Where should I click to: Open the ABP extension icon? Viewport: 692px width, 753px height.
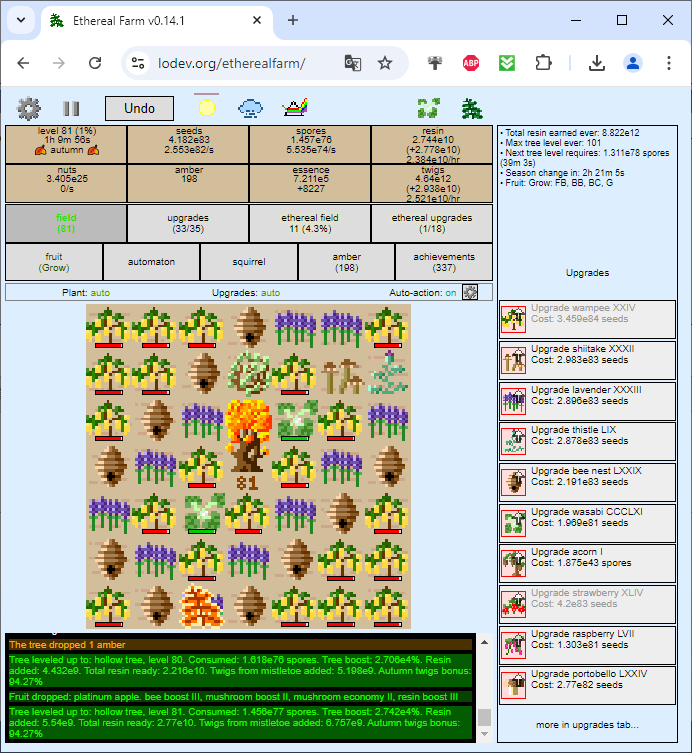coord(471,63)
